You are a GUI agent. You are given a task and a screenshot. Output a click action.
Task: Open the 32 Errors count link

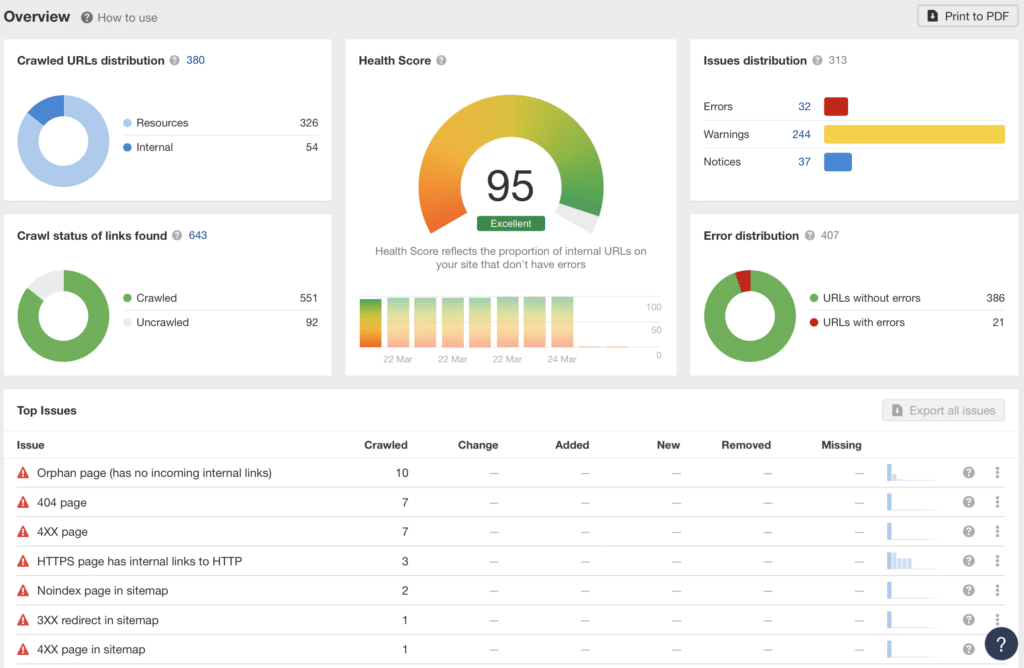coord(804,106)
